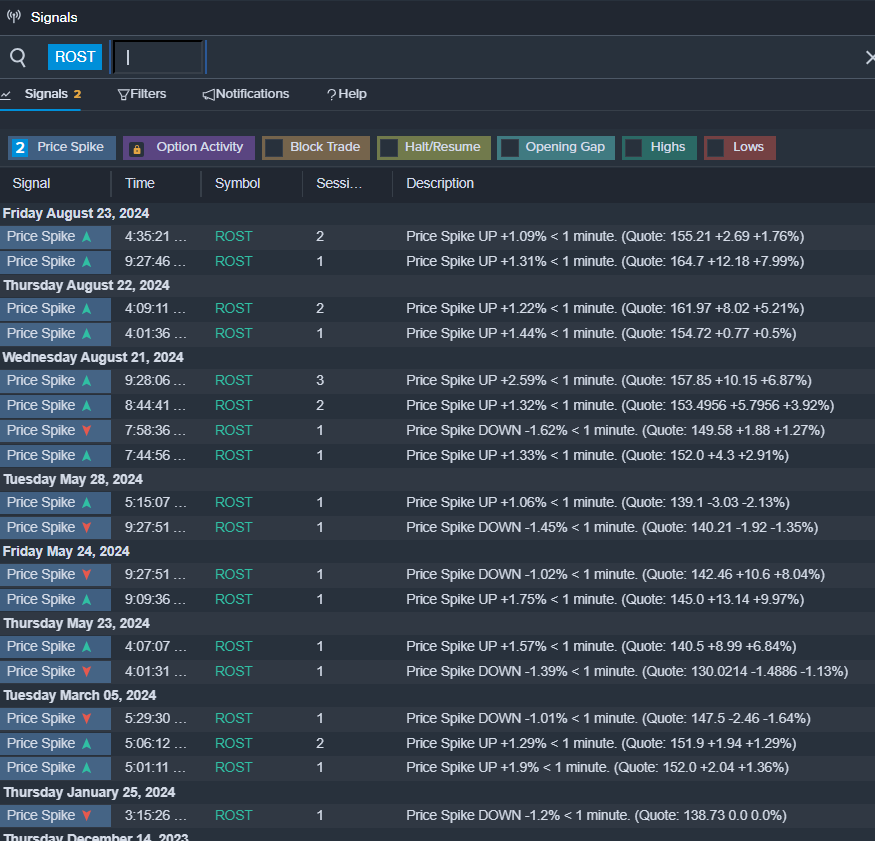Click session value 3 in the 9:28:06 row
This screenshot has width=875, height=841.
coord(320,381)
